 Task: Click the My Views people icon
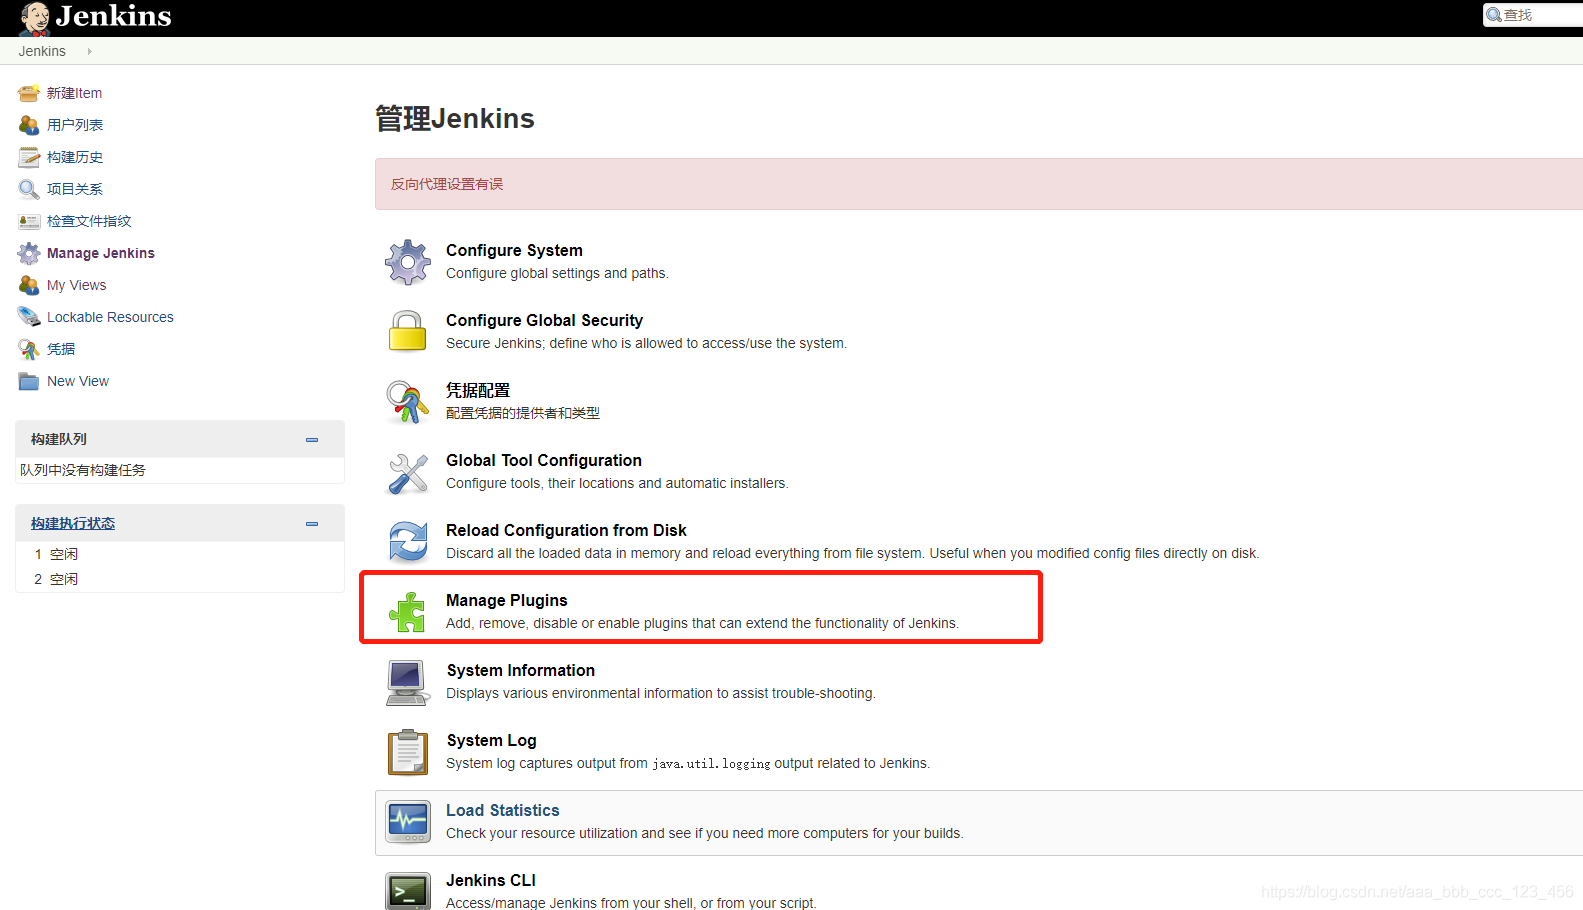pyautogui.click(x=29, y=285)
